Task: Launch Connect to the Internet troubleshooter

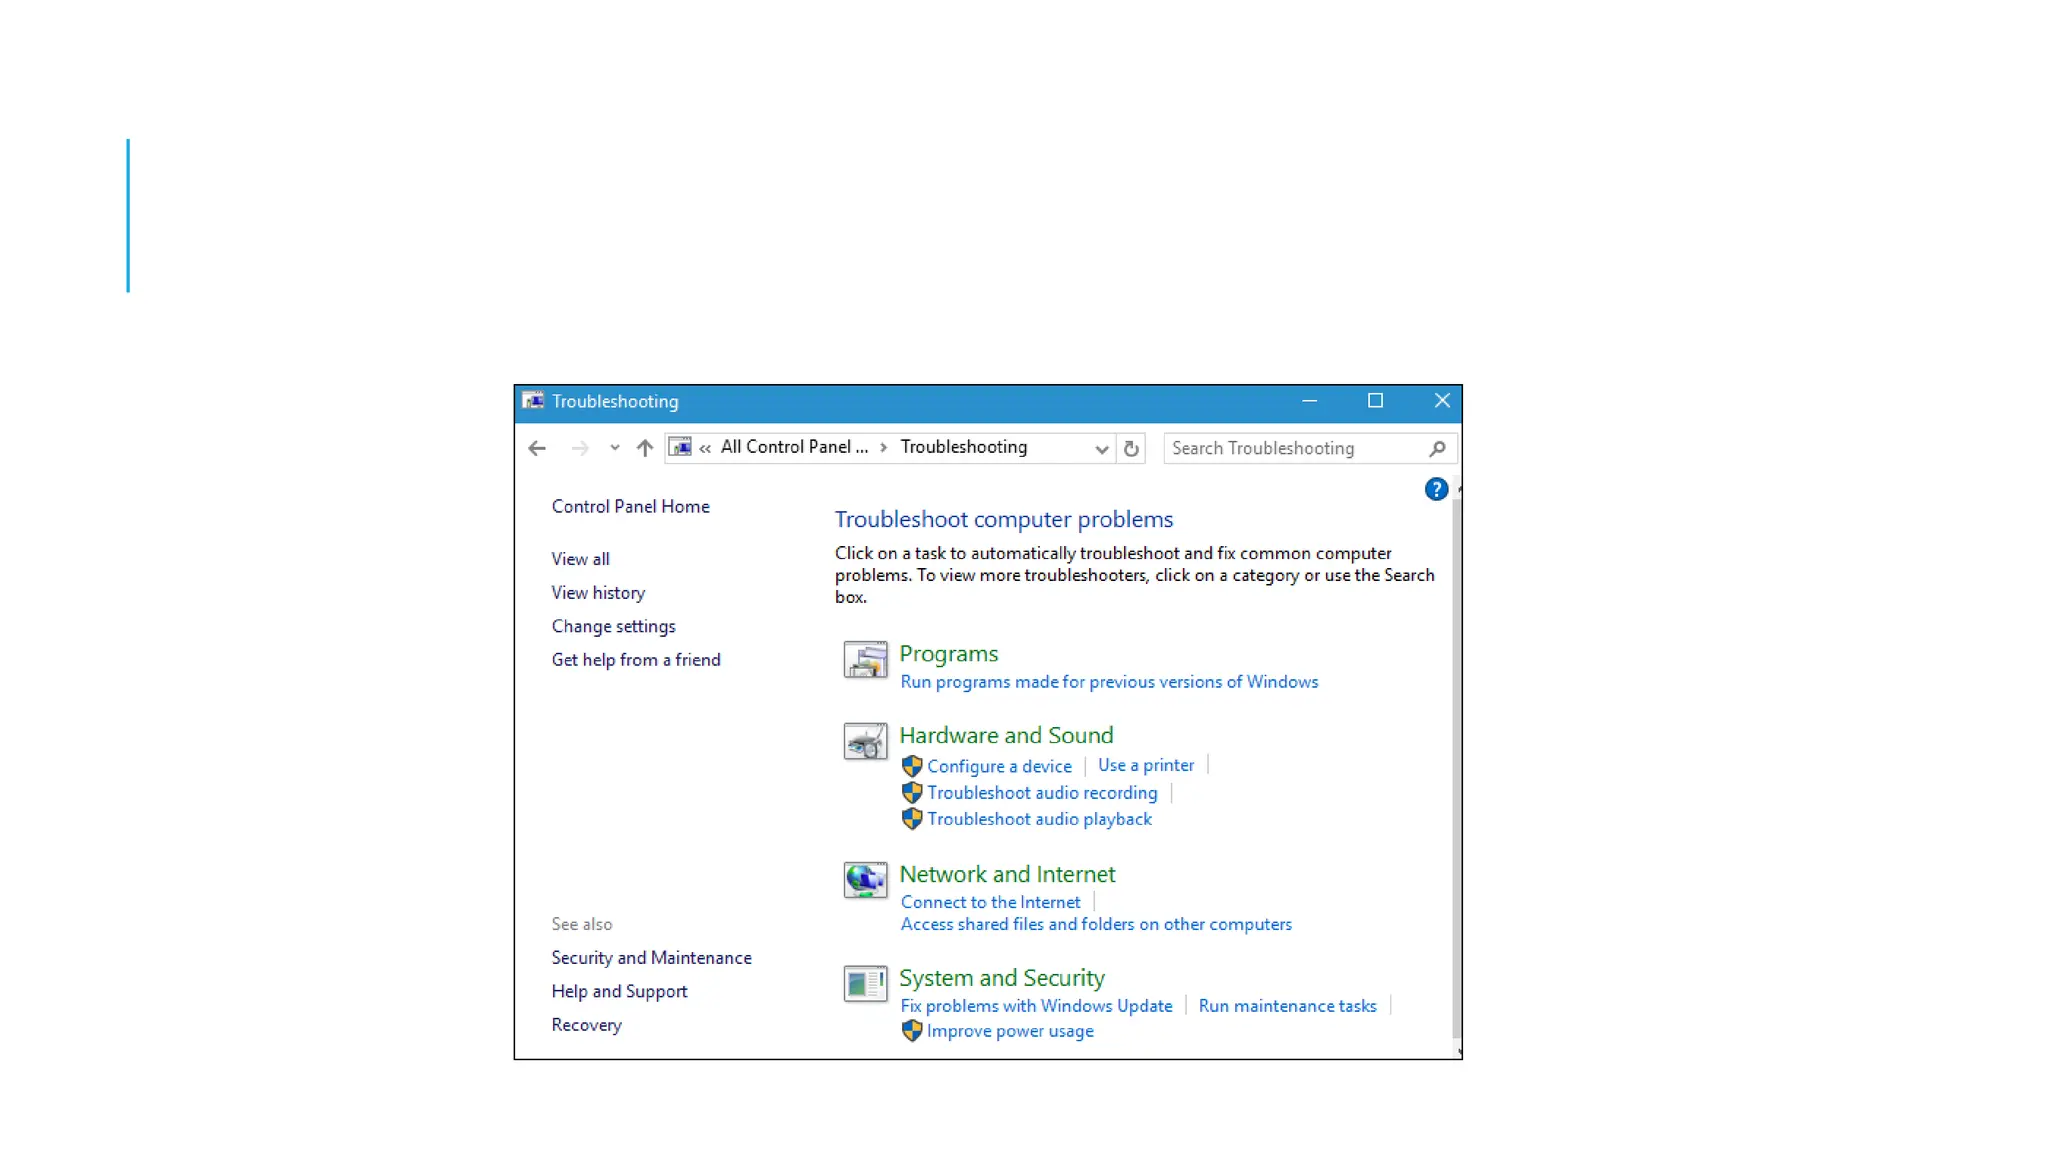Action: 990,902
